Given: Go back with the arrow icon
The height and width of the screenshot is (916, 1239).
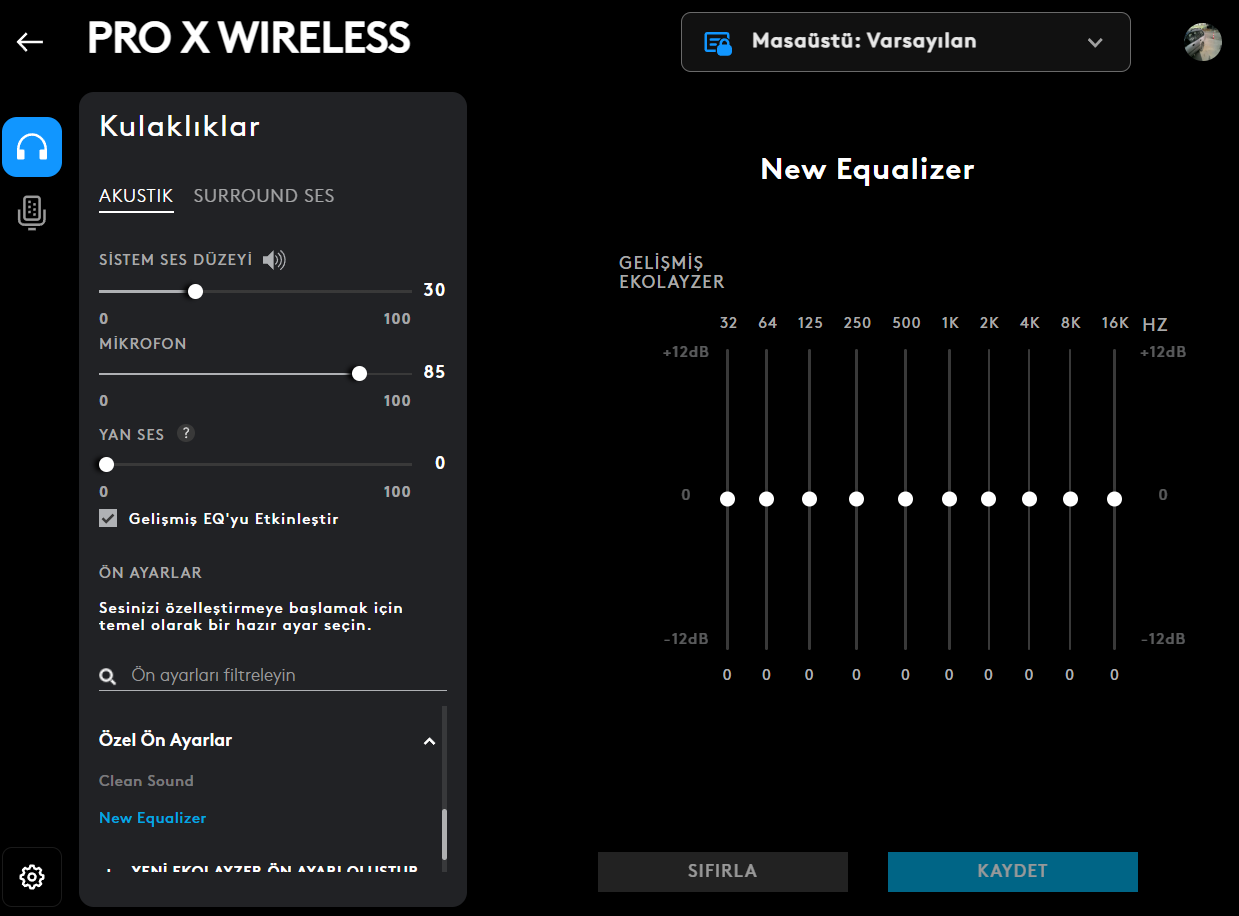Looking at the screenshot, I should (x=30, y=41).
